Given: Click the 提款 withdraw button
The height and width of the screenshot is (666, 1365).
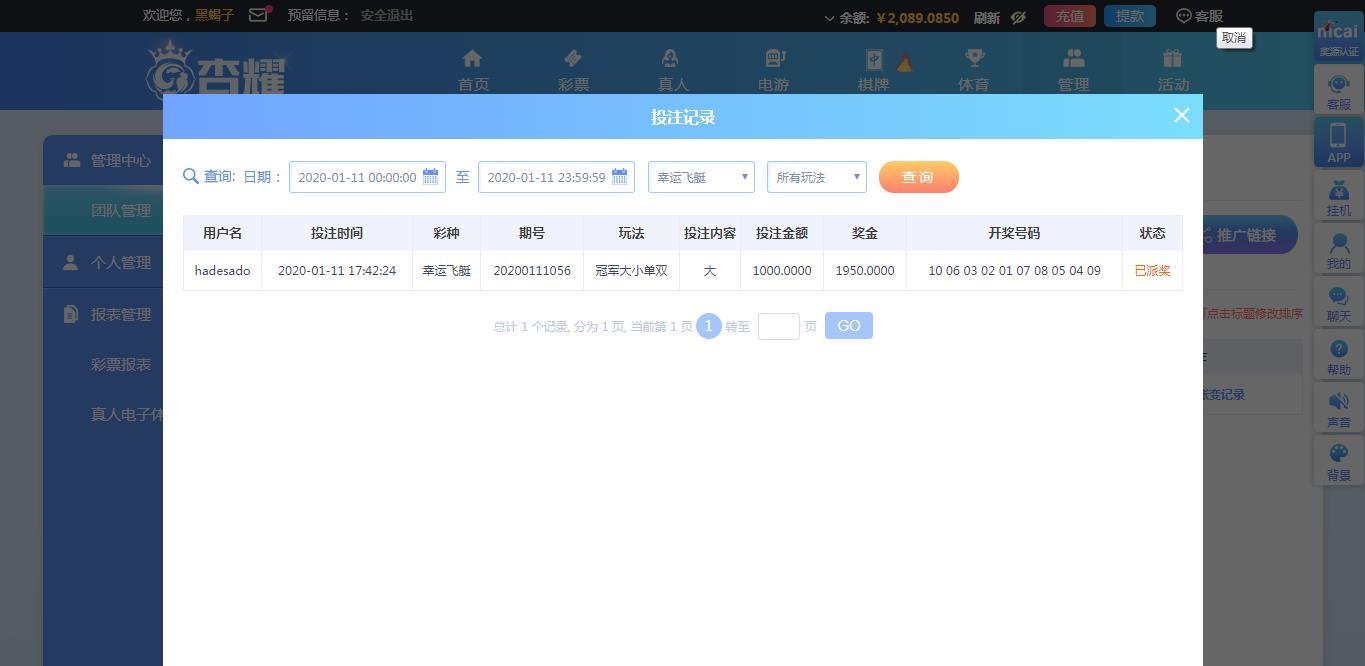Looking at the screenshot, I should (1130, 16).
